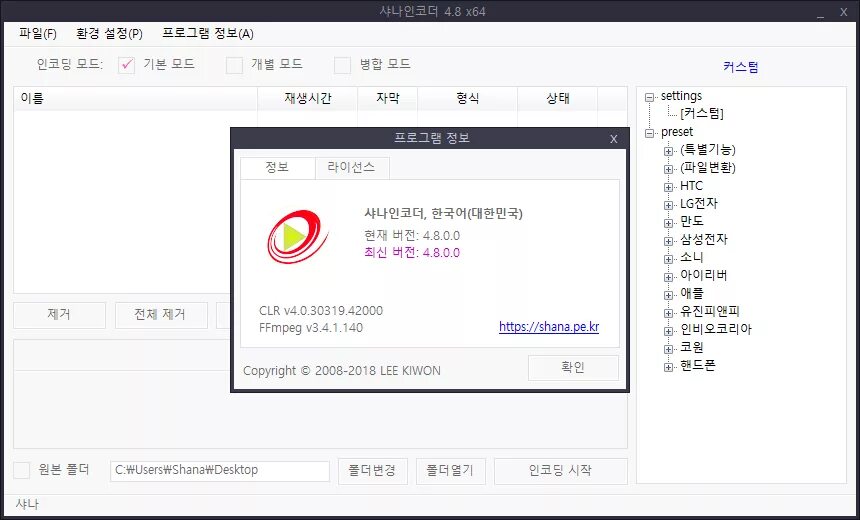Click the output folder path field
860x520 pixels.
click(x=220, y=471)
